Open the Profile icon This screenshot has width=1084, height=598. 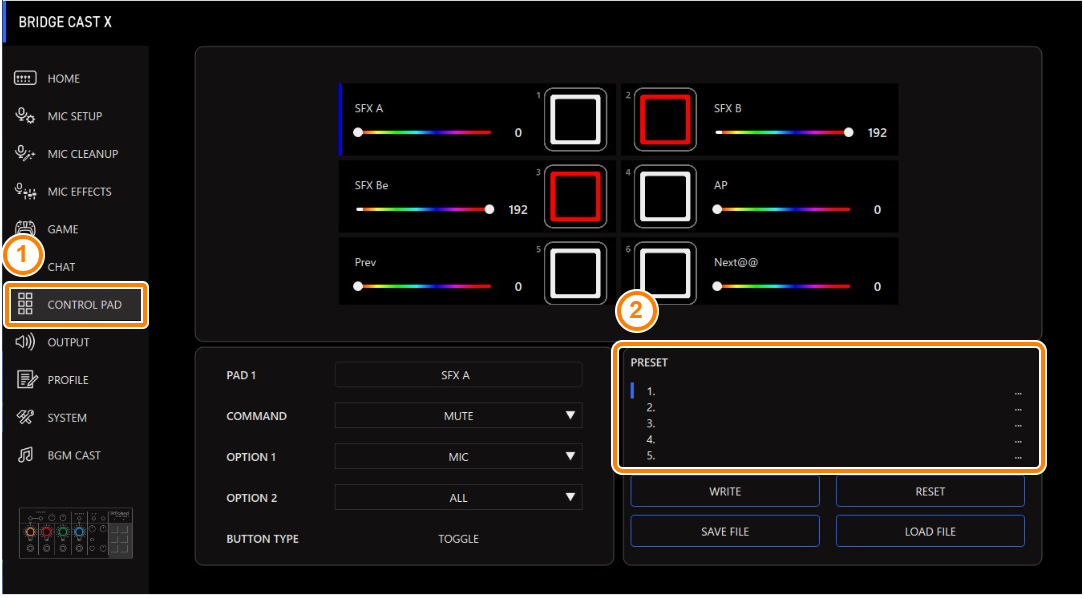tap(26, 380)
